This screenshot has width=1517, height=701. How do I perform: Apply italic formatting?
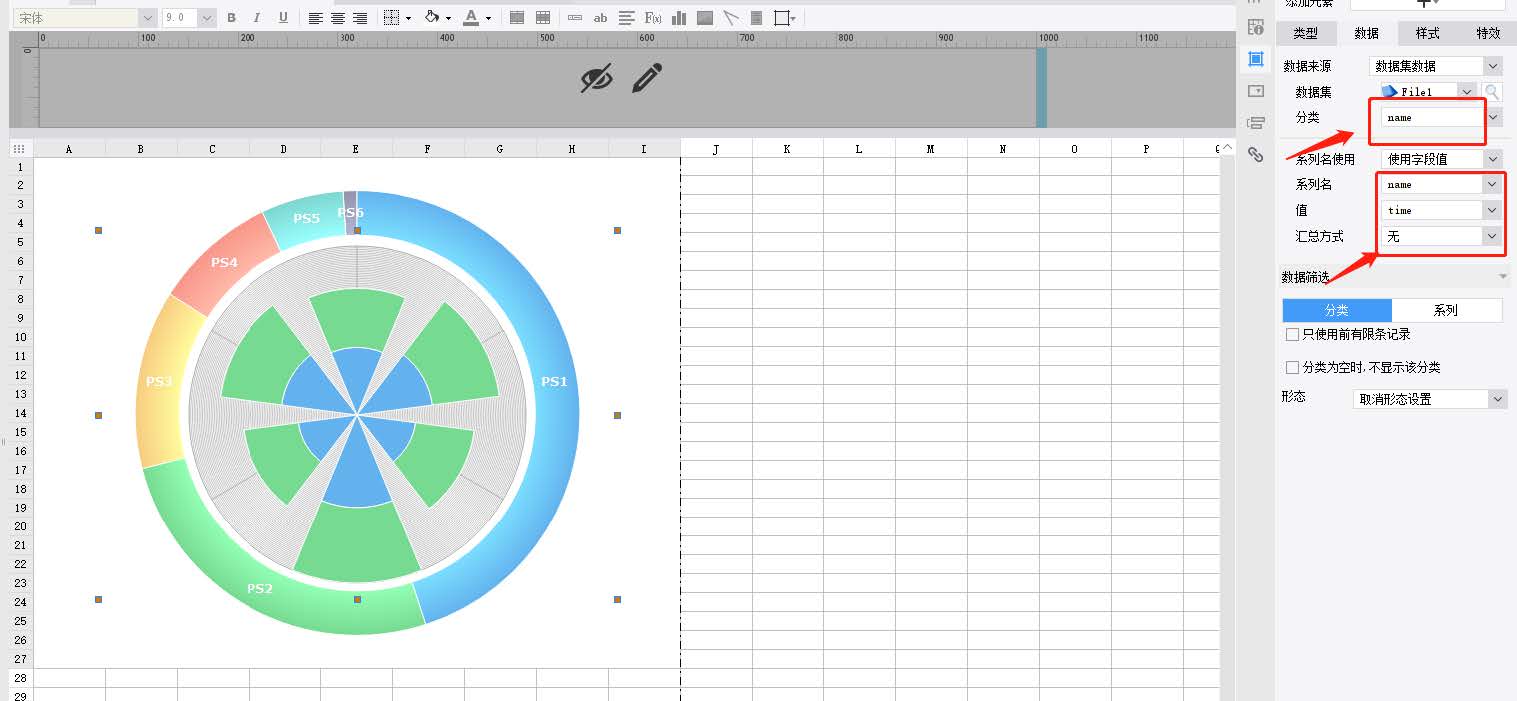coord(257,18)
